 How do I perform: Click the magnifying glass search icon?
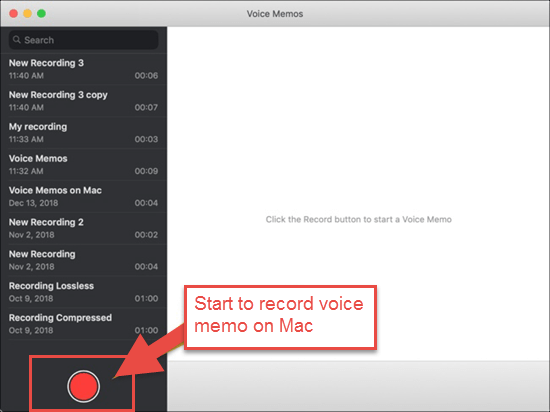click(16, 40)
